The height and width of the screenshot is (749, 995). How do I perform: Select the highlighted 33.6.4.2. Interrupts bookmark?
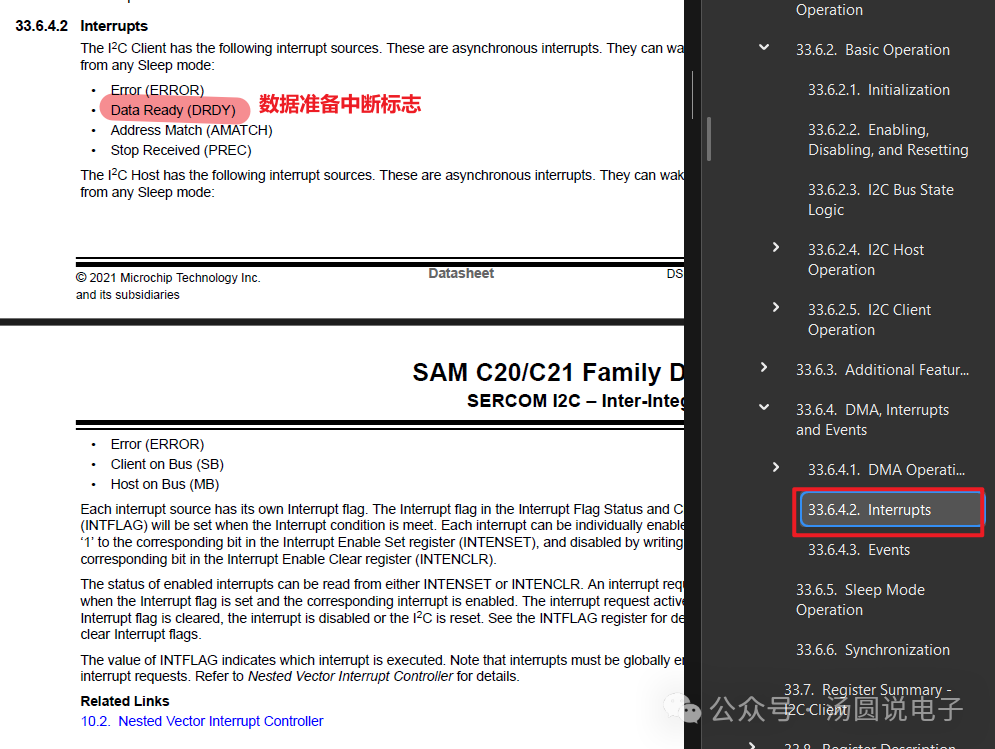click(890, 510)
